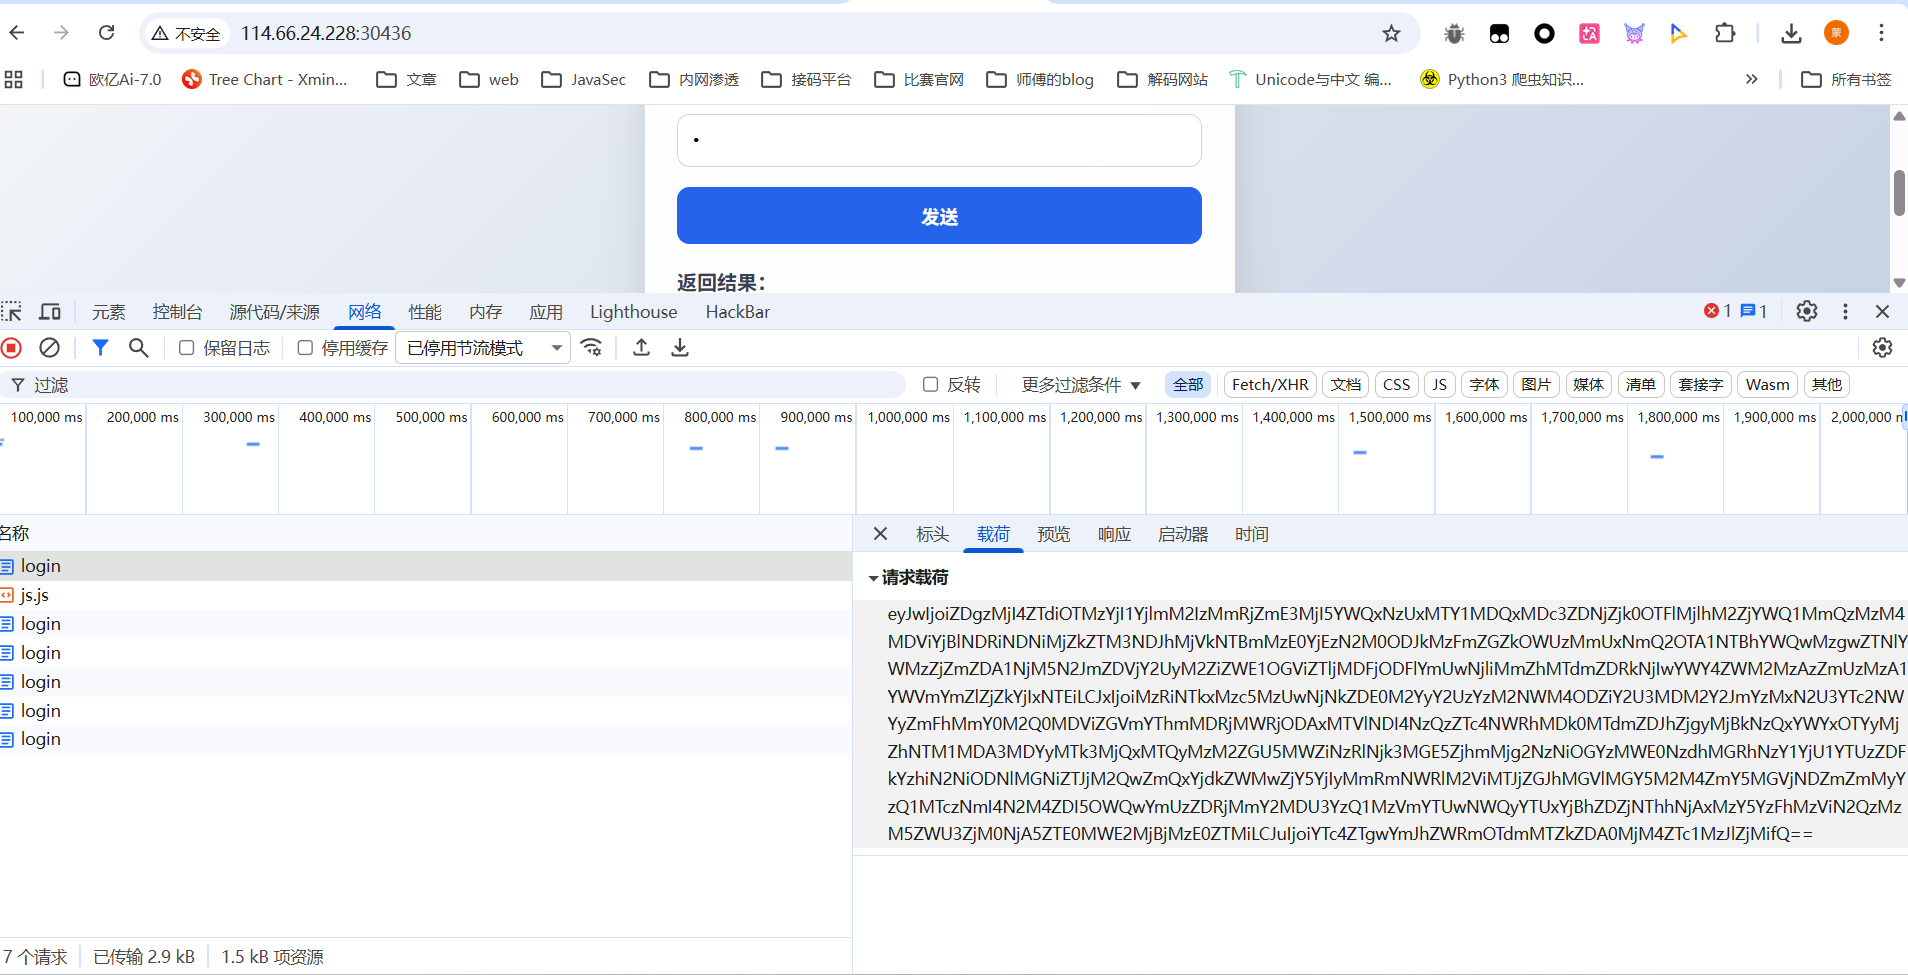The height and width of the screenshot is (975, 1908).
Task: Open network search magnifier
Action: [139, 348]
